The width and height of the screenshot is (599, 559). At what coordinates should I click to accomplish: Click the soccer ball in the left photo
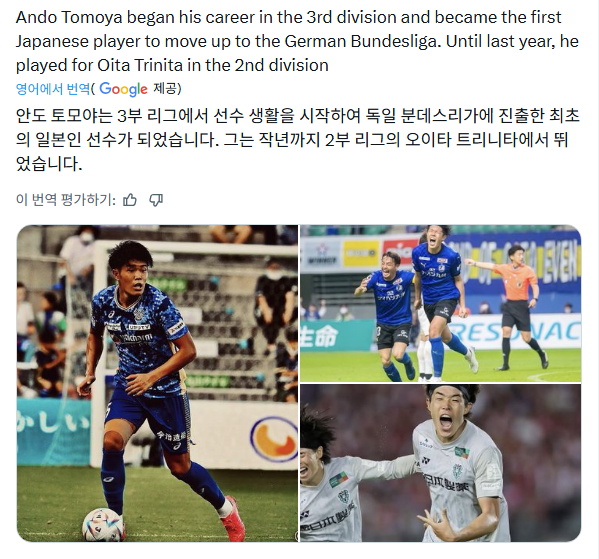[x=103, y=525]
